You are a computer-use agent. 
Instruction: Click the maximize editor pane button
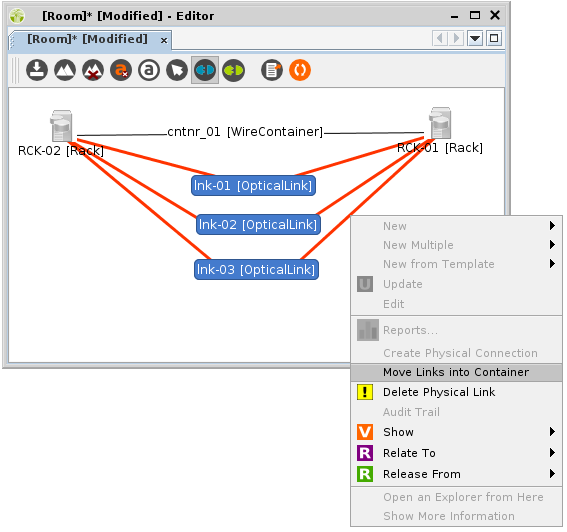coord(494,38)
